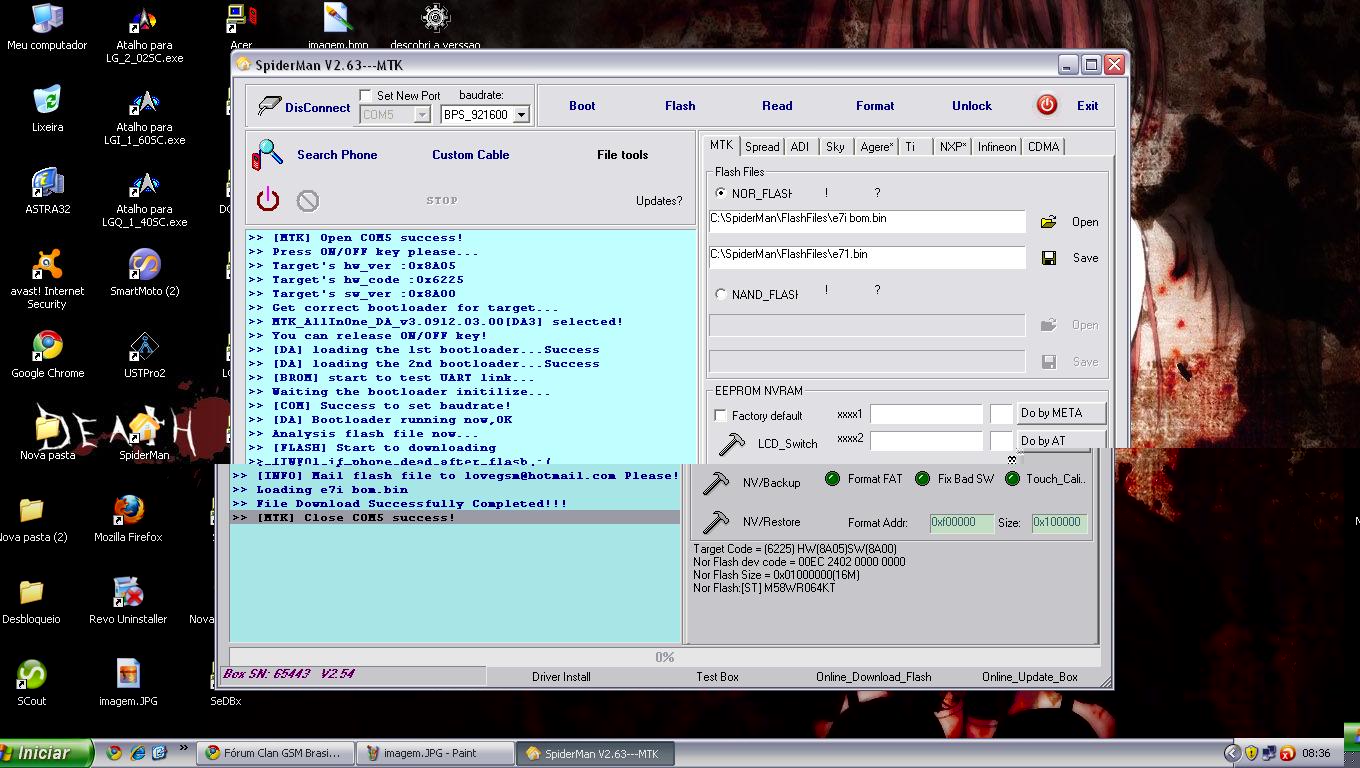
Task: Click the DisConnect cable icon
Action: pos(269,105)
